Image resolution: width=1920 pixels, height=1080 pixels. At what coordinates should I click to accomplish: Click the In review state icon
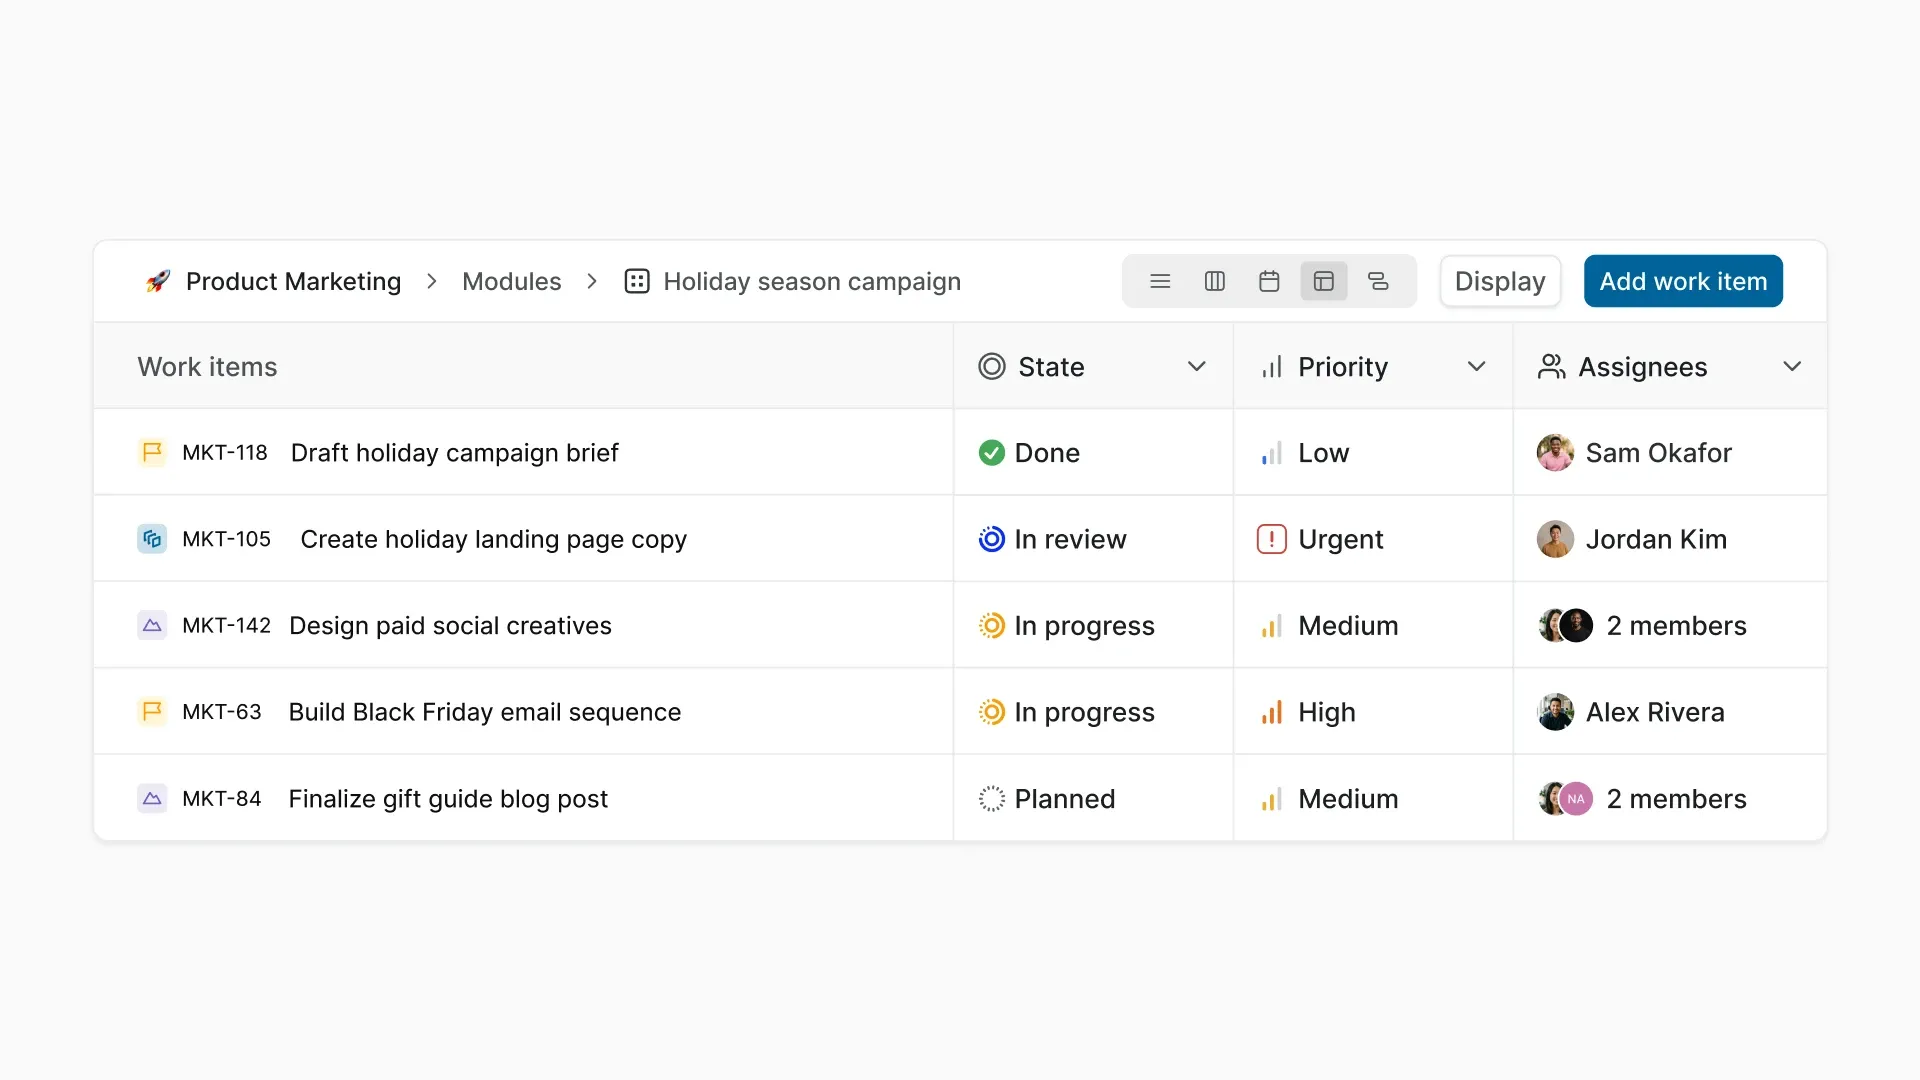pyautogui.click(x=992, y=539)
